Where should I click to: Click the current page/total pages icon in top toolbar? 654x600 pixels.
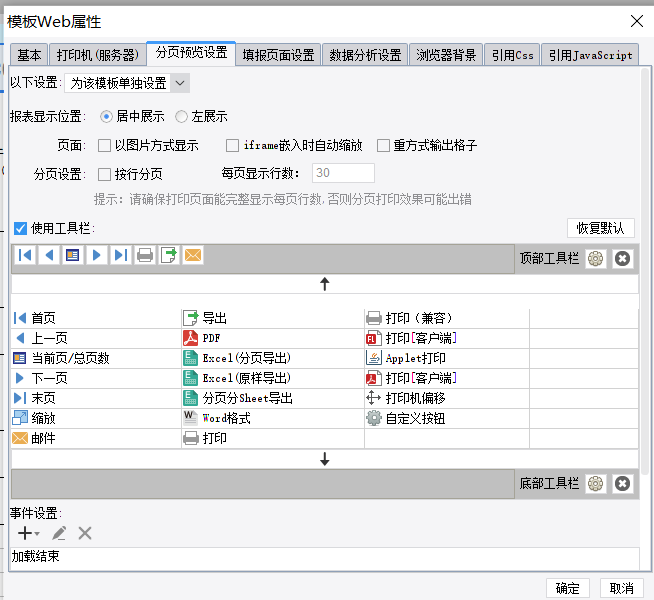pos(73,255)
